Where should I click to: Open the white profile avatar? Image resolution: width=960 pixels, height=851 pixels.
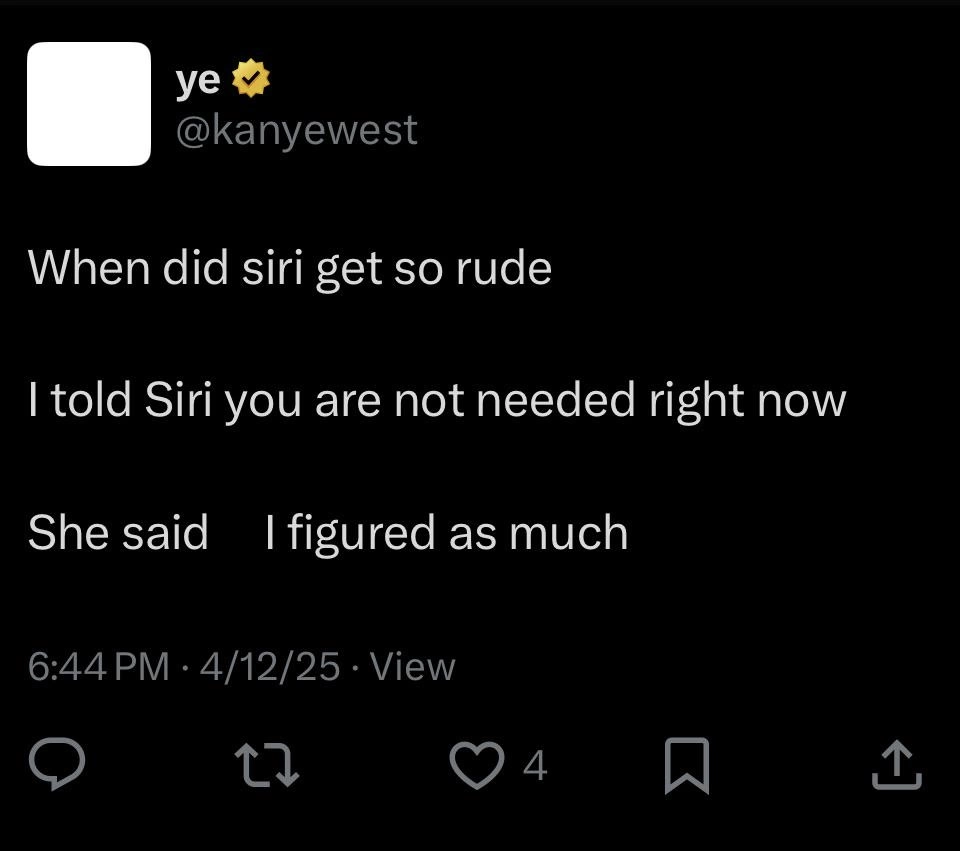click(89, 103)
